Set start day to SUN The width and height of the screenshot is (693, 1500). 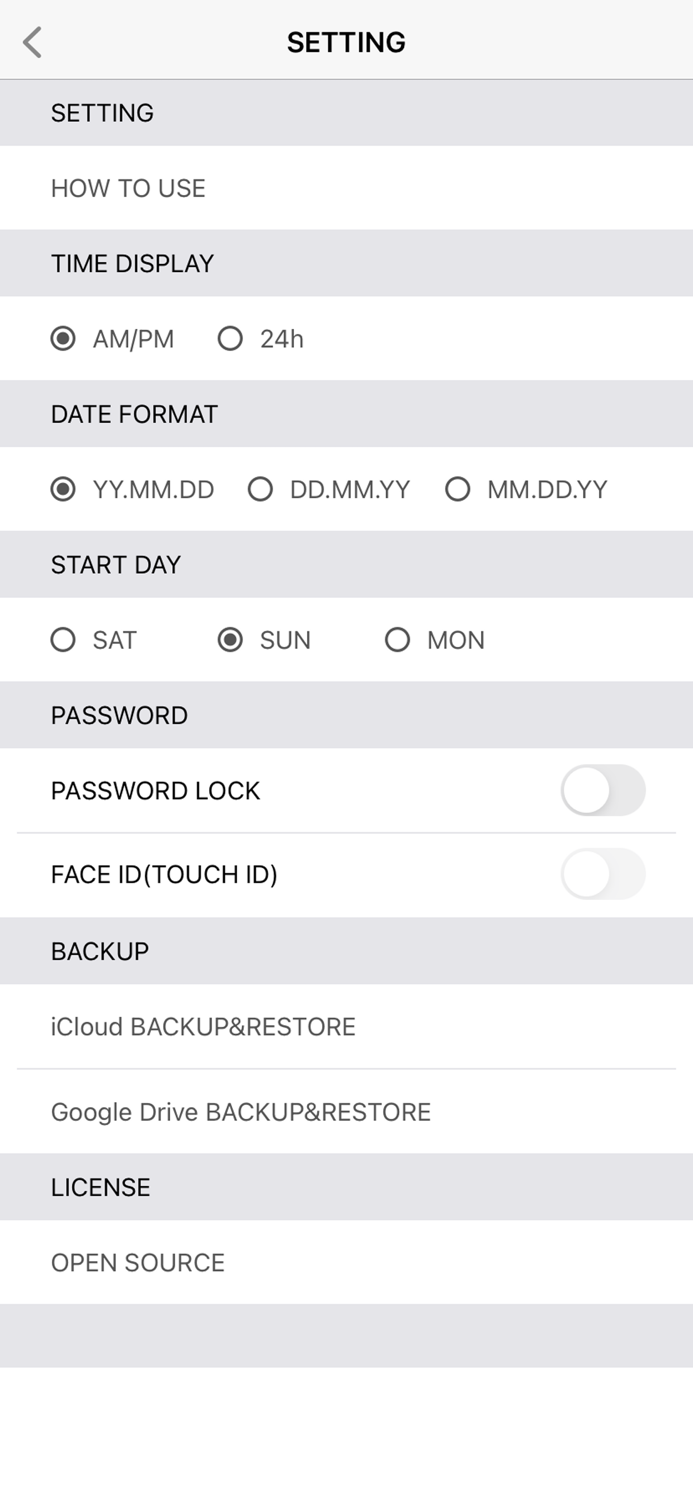[230, 640]
